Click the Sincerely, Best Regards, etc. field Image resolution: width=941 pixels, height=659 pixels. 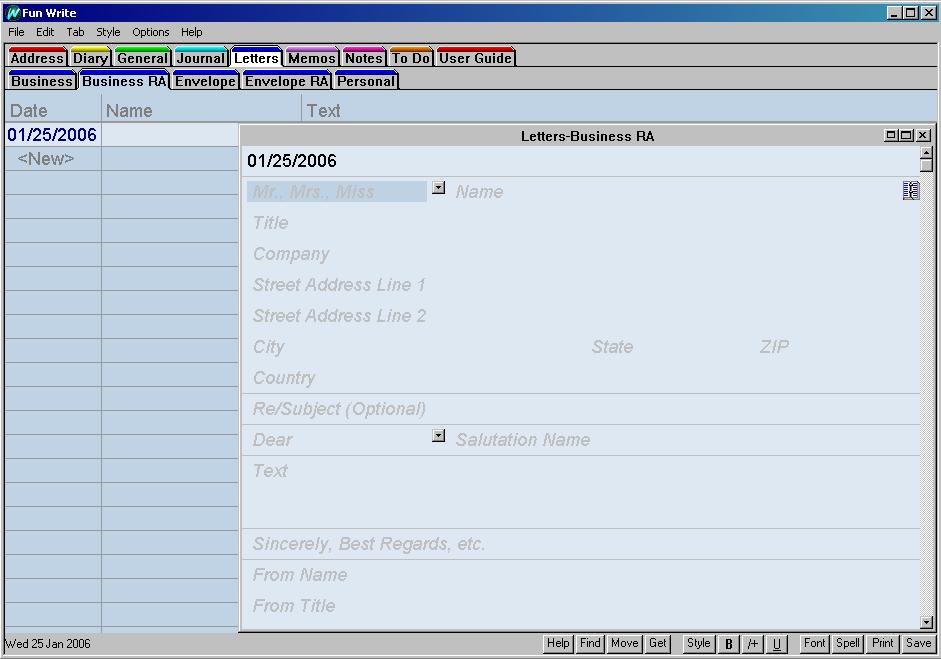tap(580, 544)
